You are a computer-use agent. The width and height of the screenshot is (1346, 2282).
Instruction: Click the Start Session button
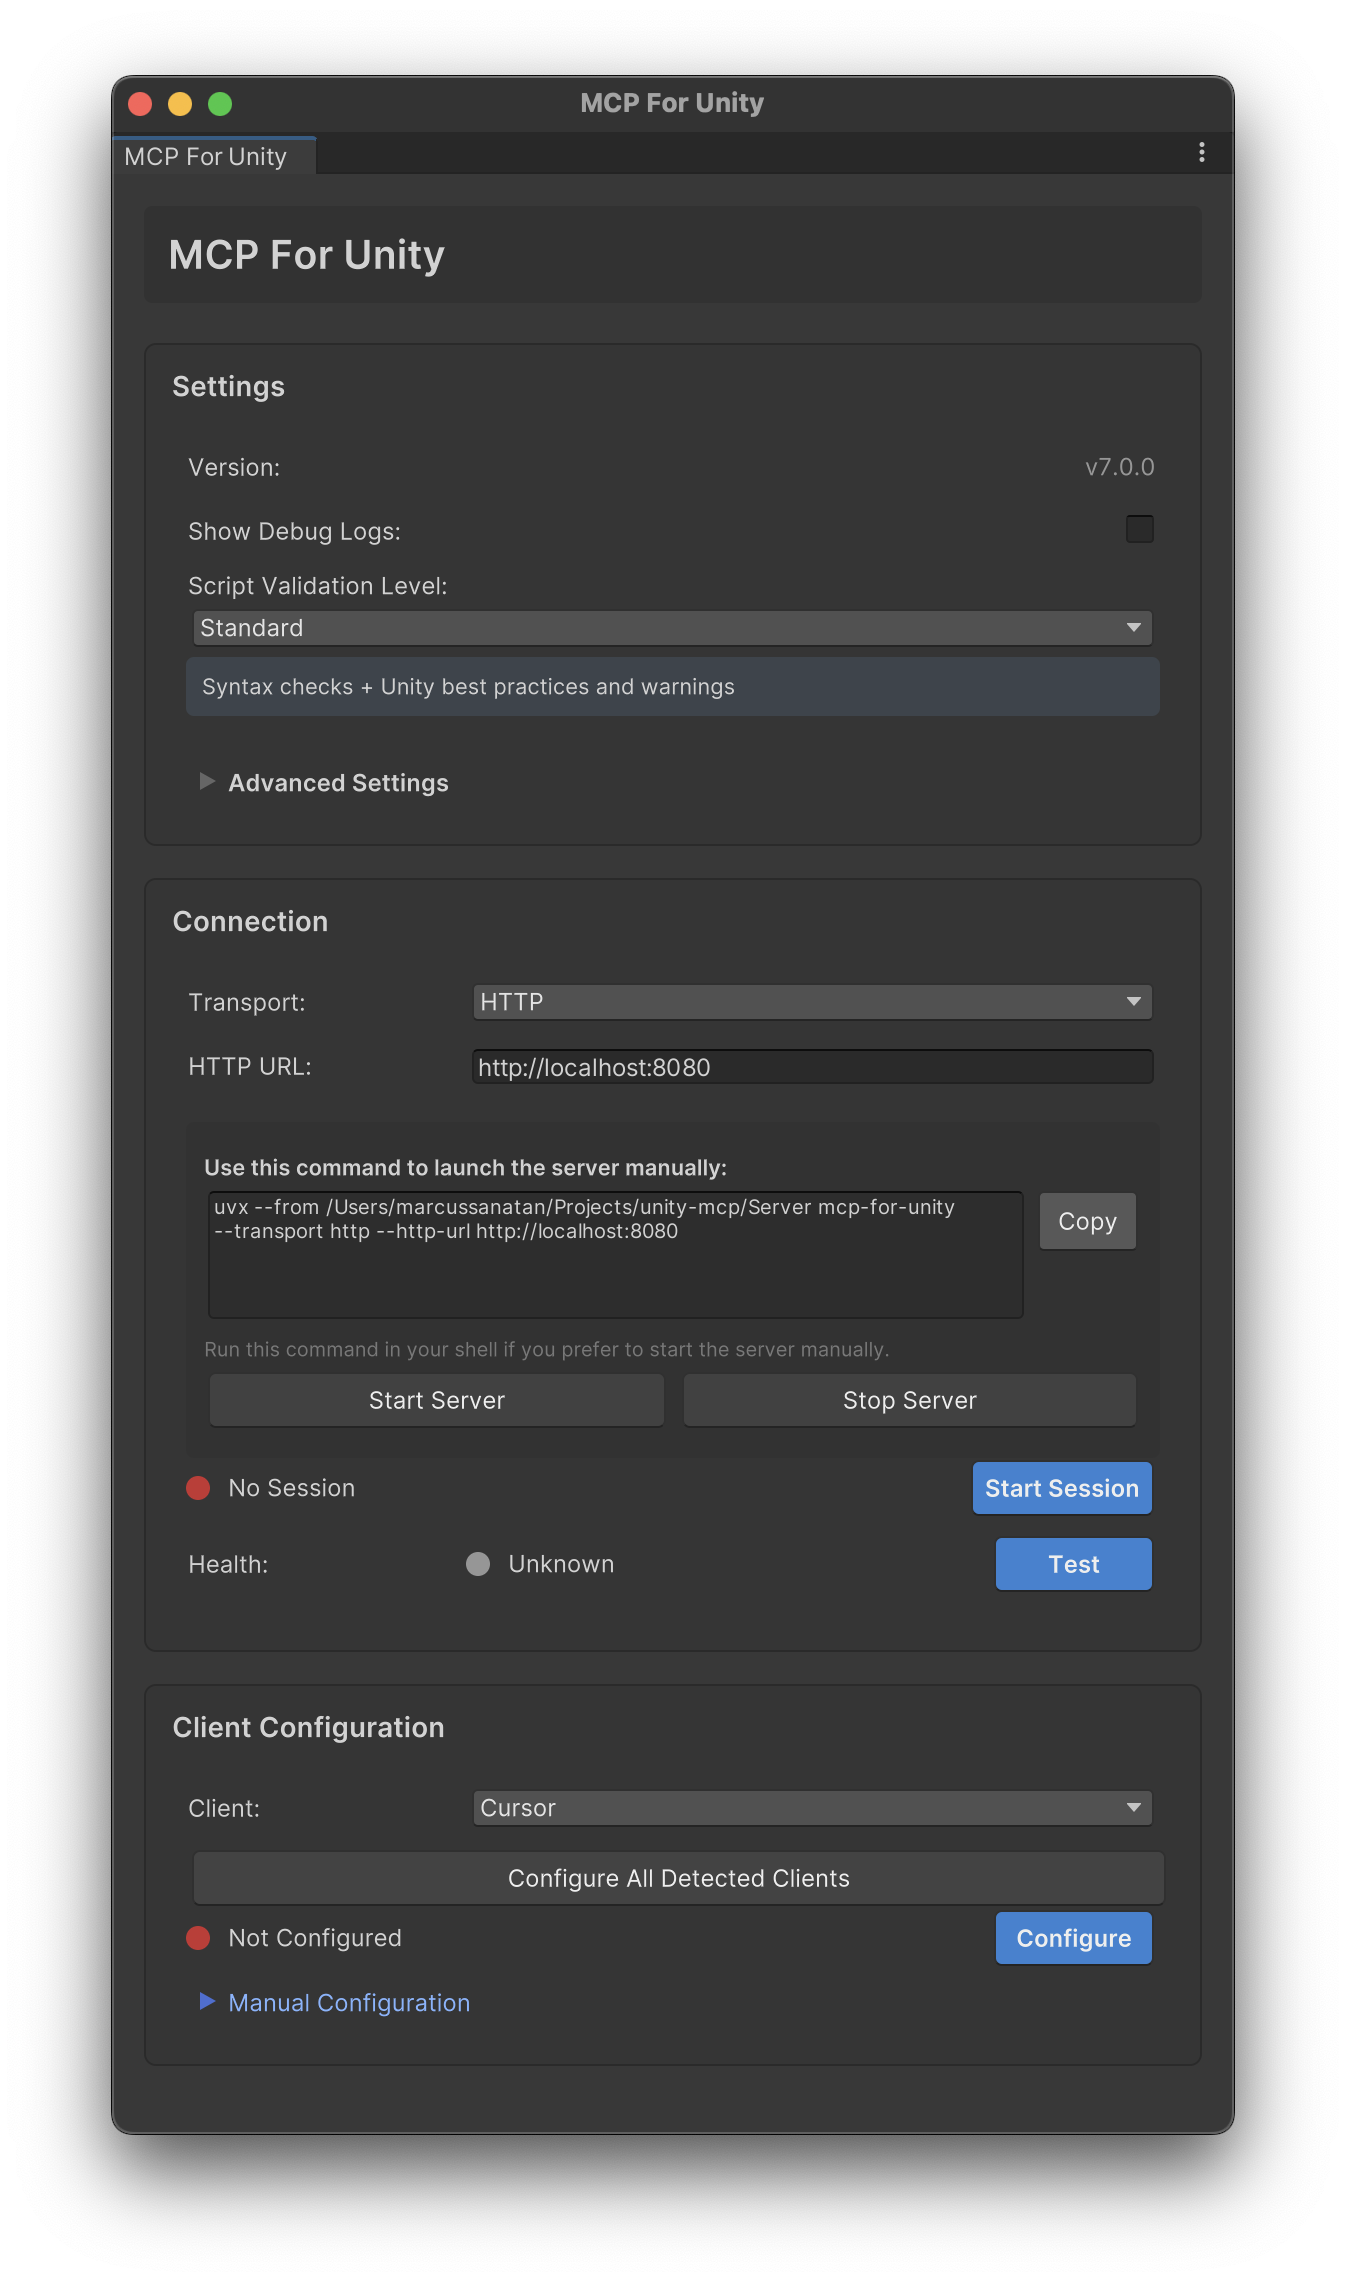[x=1061, y=1488]
